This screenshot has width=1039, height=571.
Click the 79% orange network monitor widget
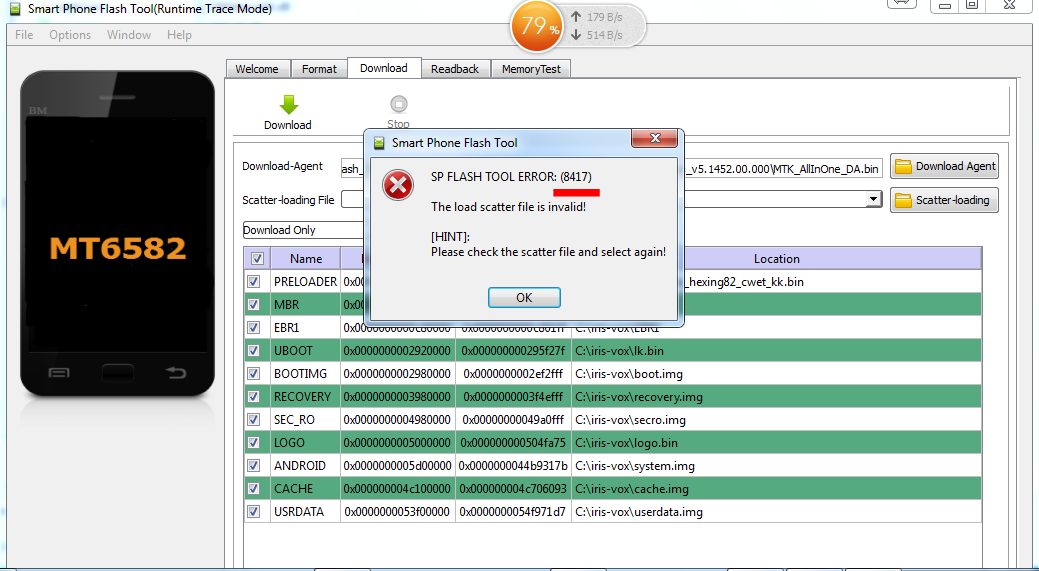click(x=535, y=26)
